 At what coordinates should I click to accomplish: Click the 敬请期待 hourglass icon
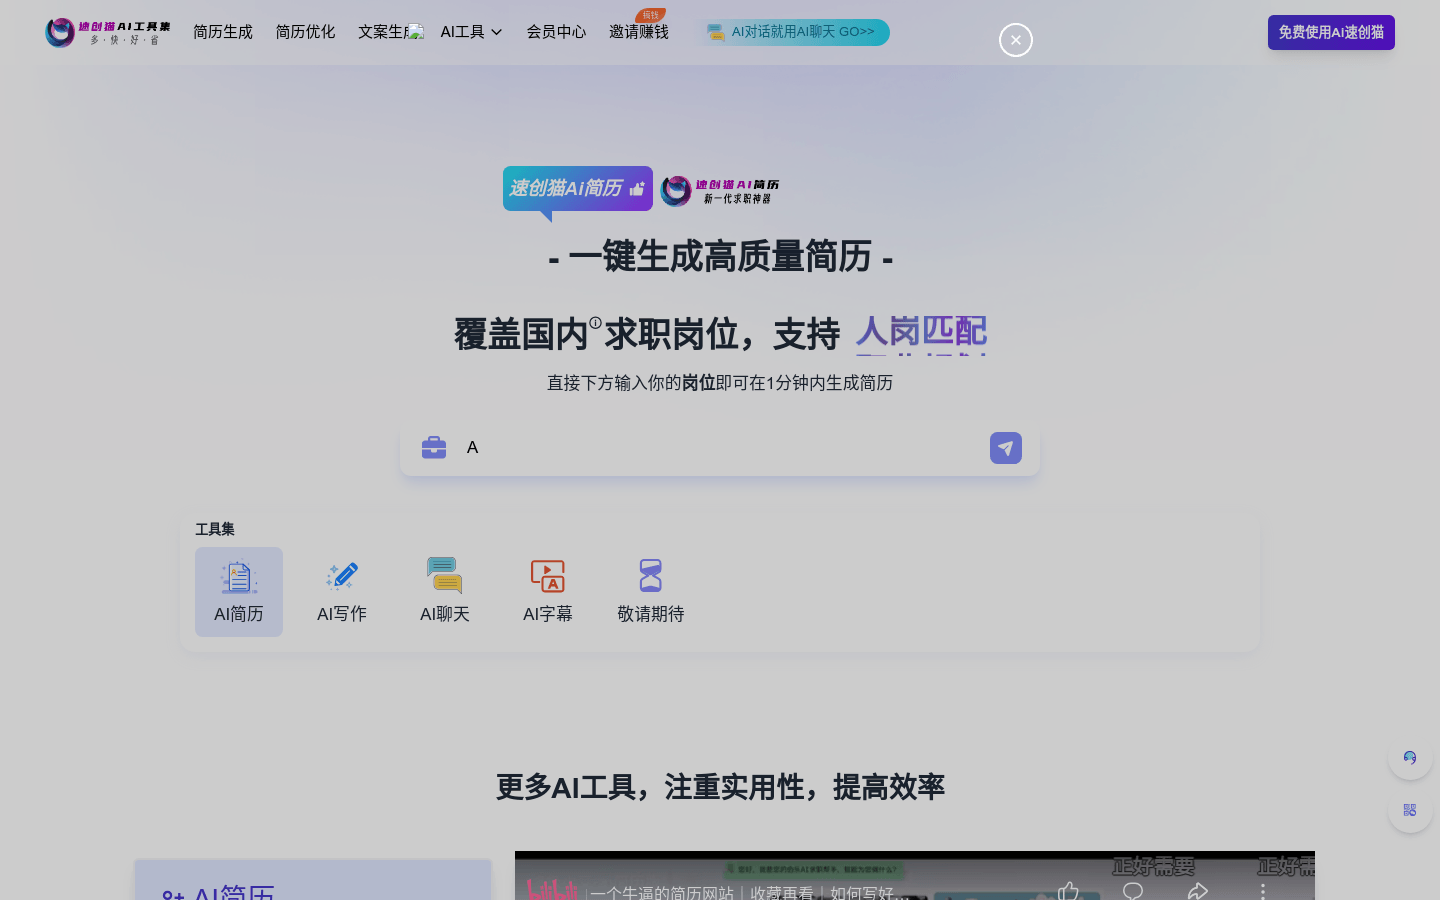651,576
